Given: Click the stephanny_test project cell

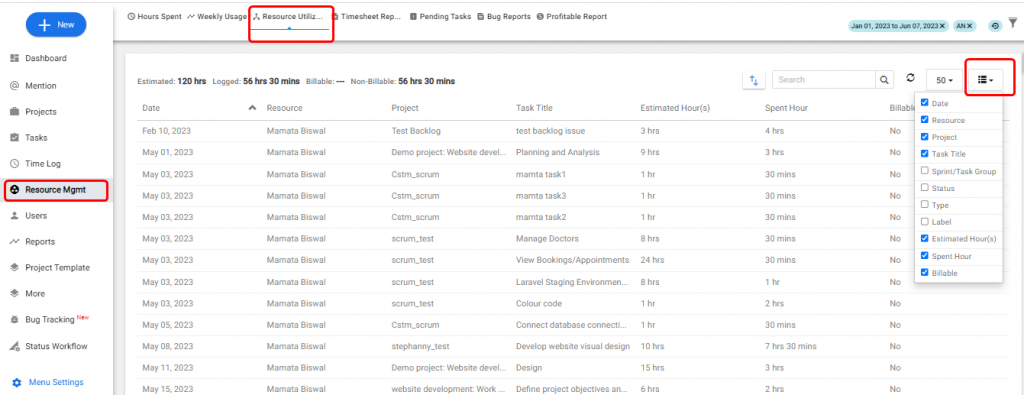Looking at the screenshot, I should 420,346.
